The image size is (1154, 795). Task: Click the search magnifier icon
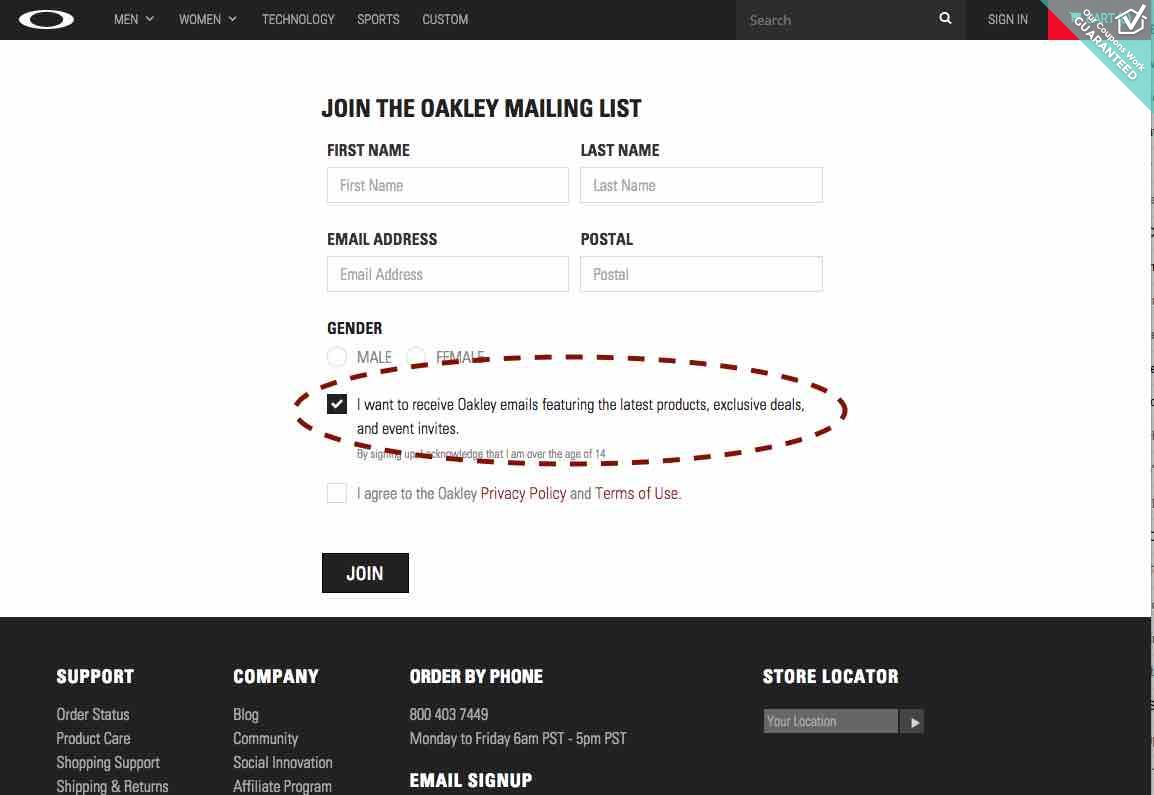945,18
